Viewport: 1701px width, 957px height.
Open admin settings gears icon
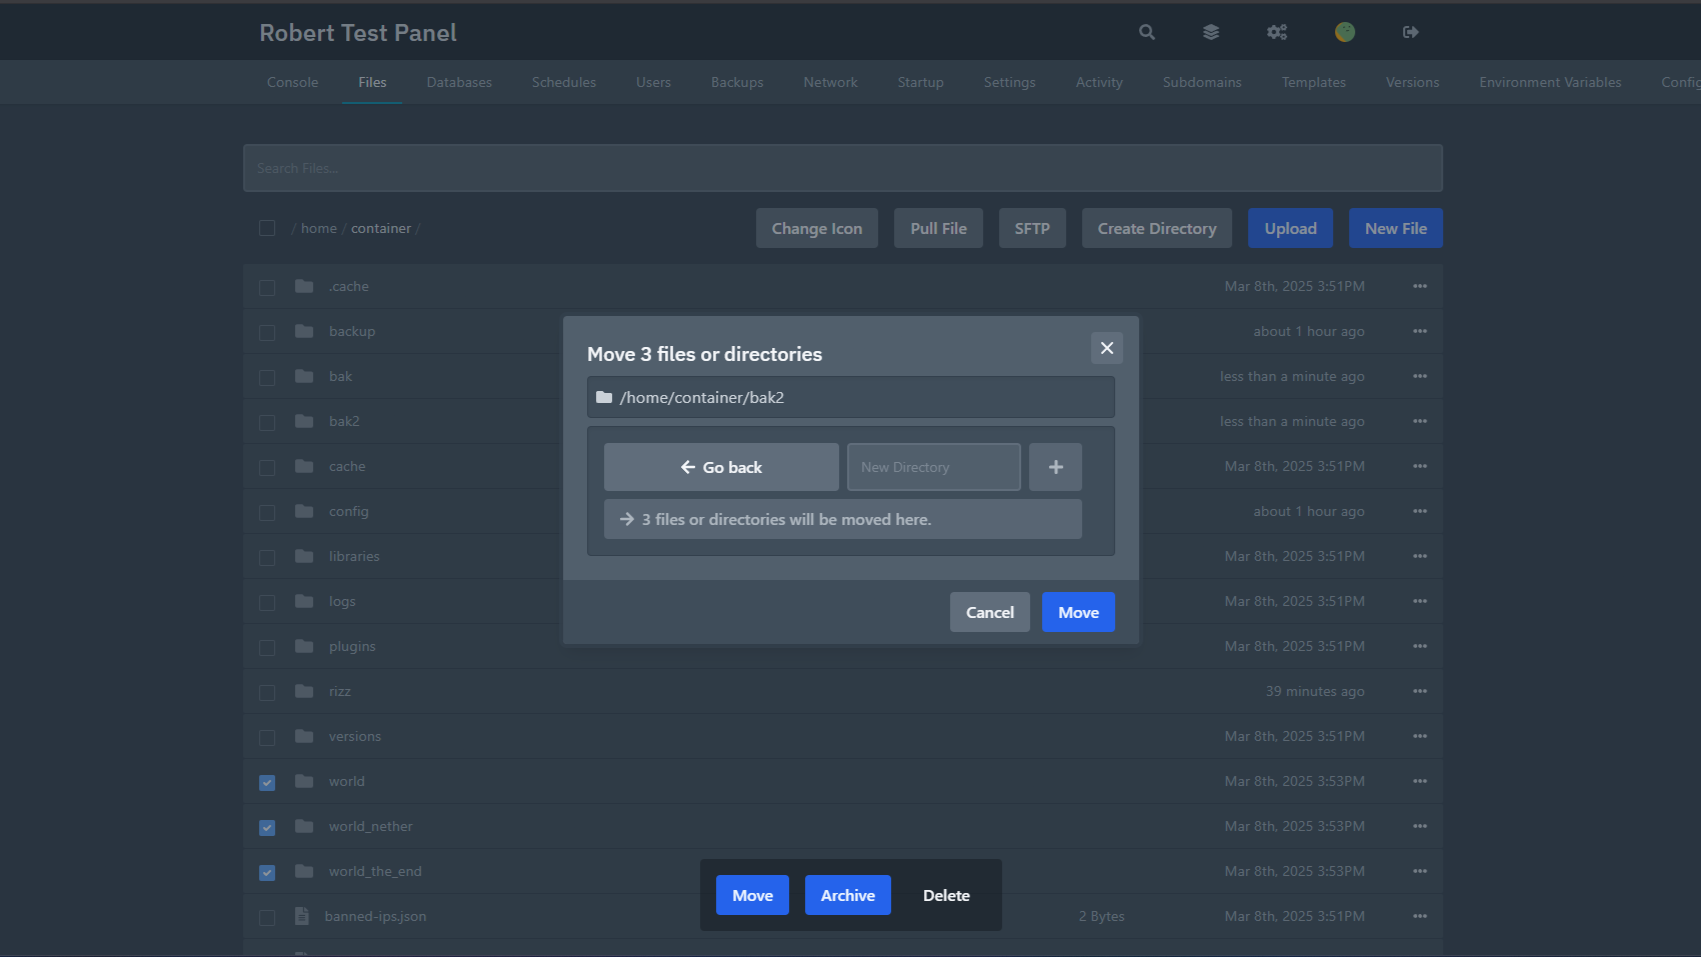click(x=1277, y=32)
